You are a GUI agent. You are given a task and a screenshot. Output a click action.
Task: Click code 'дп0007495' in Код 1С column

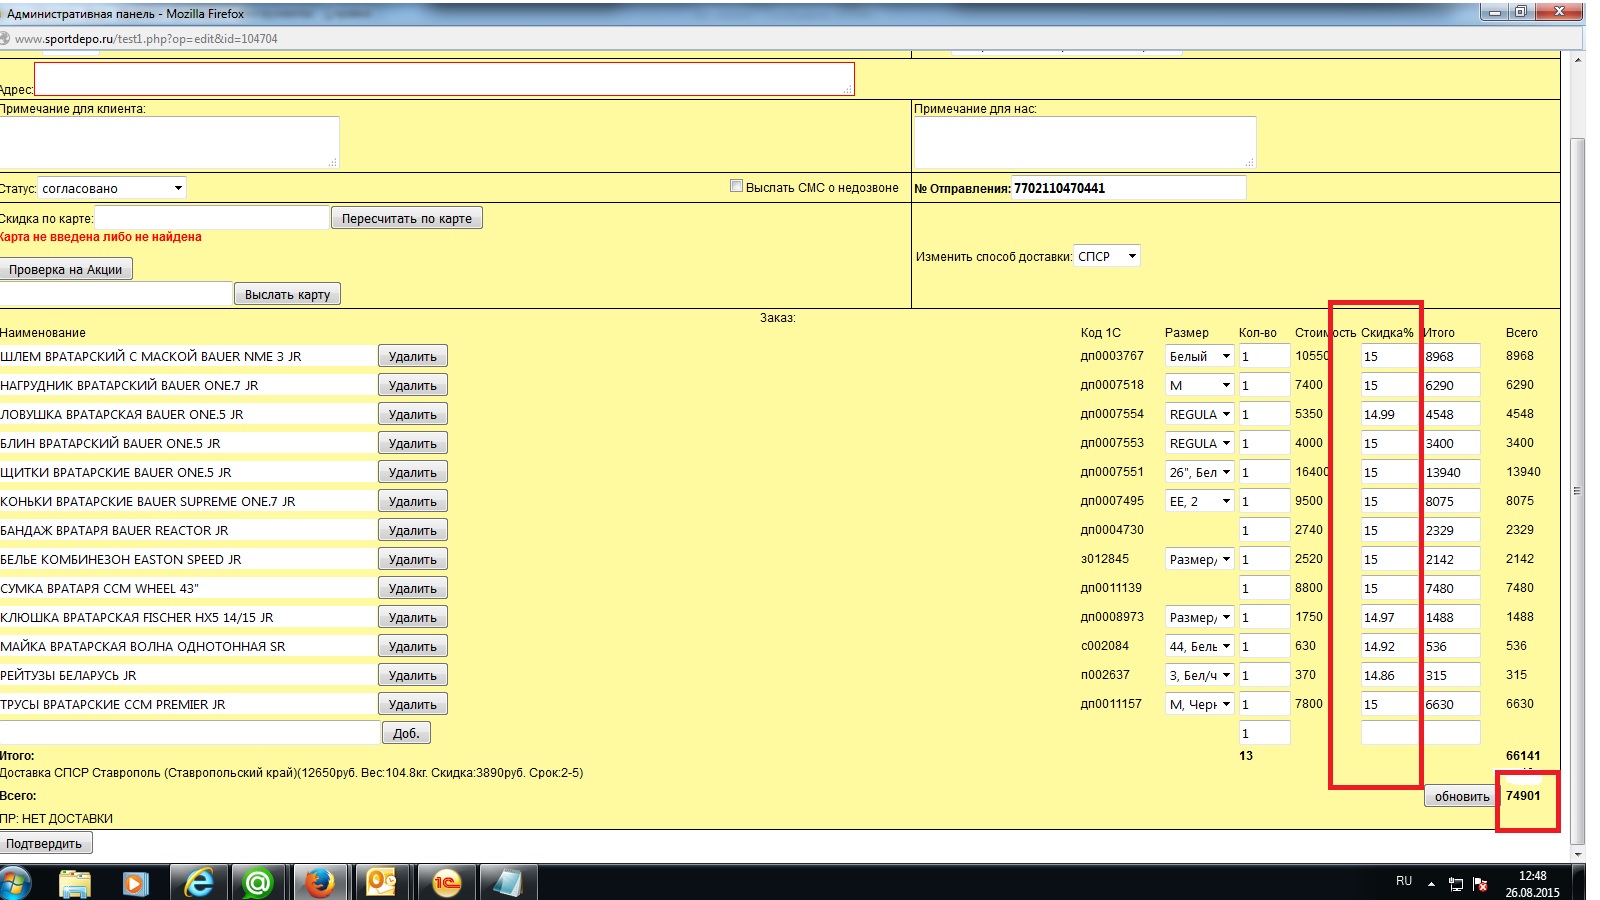click(1112, 501)
